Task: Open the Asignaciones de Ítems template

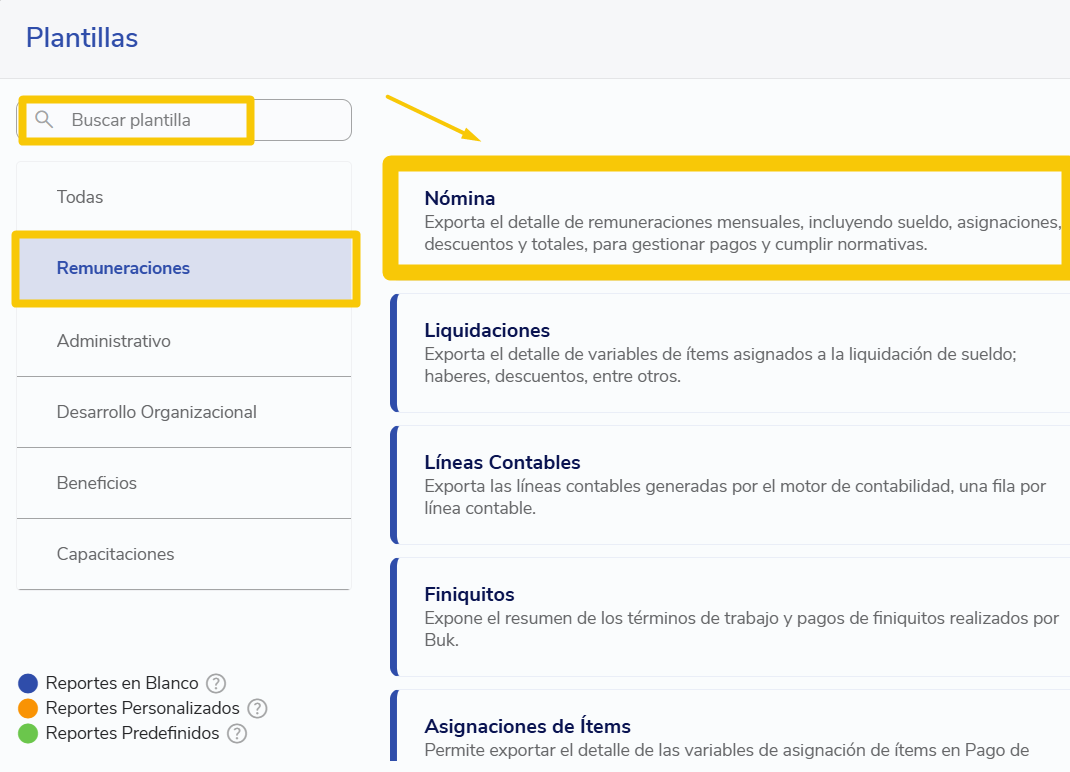Action: pos(730,726)
